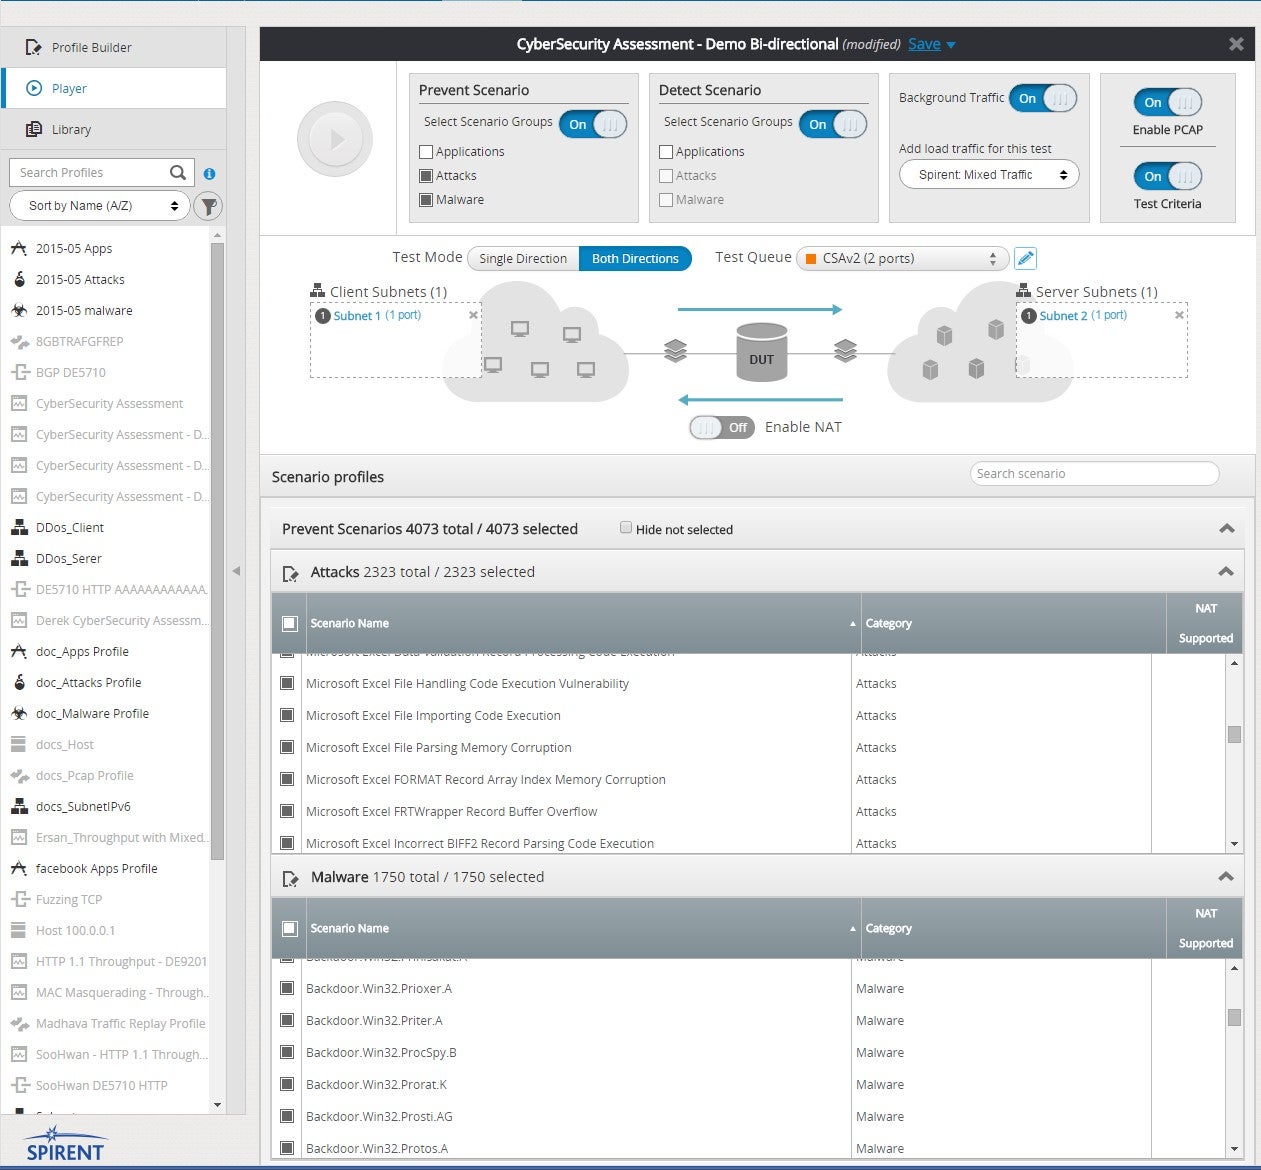This screenshot has width=1261, height=1170.
Task: Click Attacks table scrollbar thumb
Action: [1234, 734]
